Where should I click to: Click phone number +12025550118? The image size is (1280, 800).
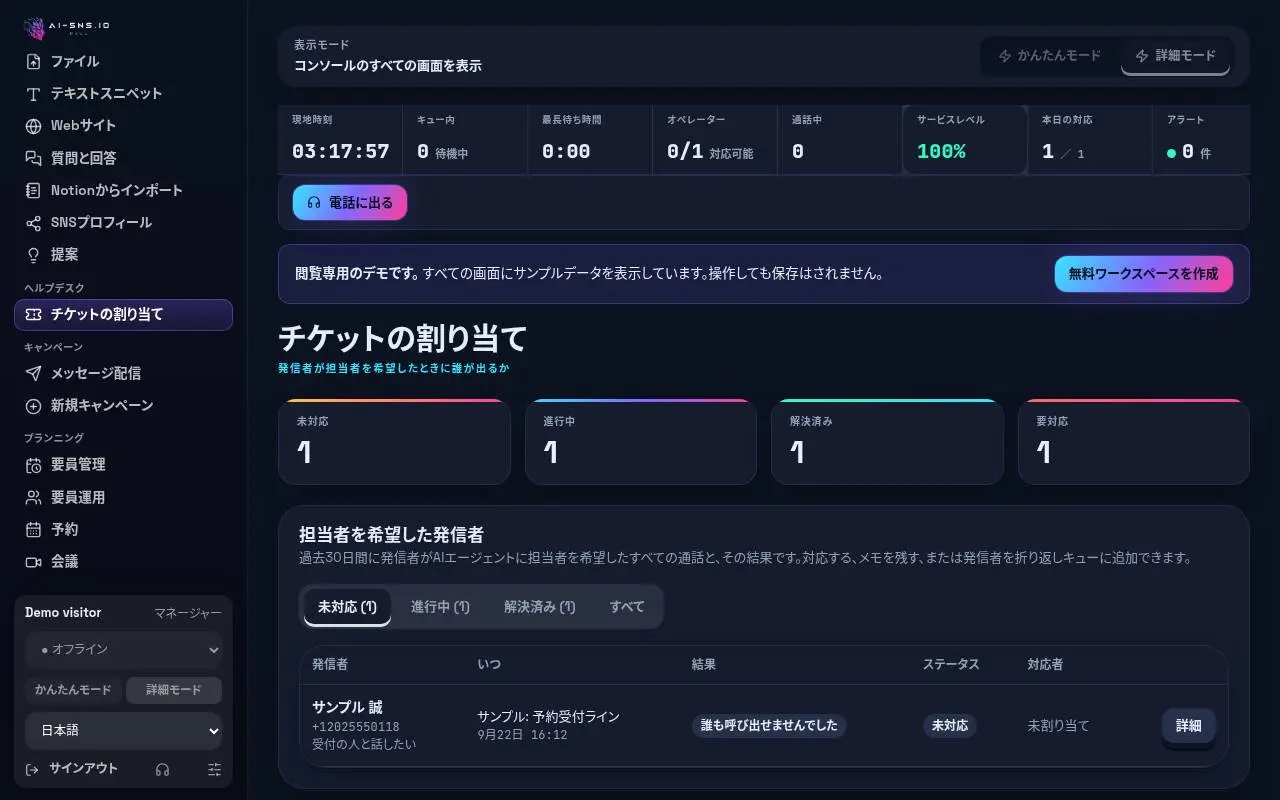coord(356,727)
